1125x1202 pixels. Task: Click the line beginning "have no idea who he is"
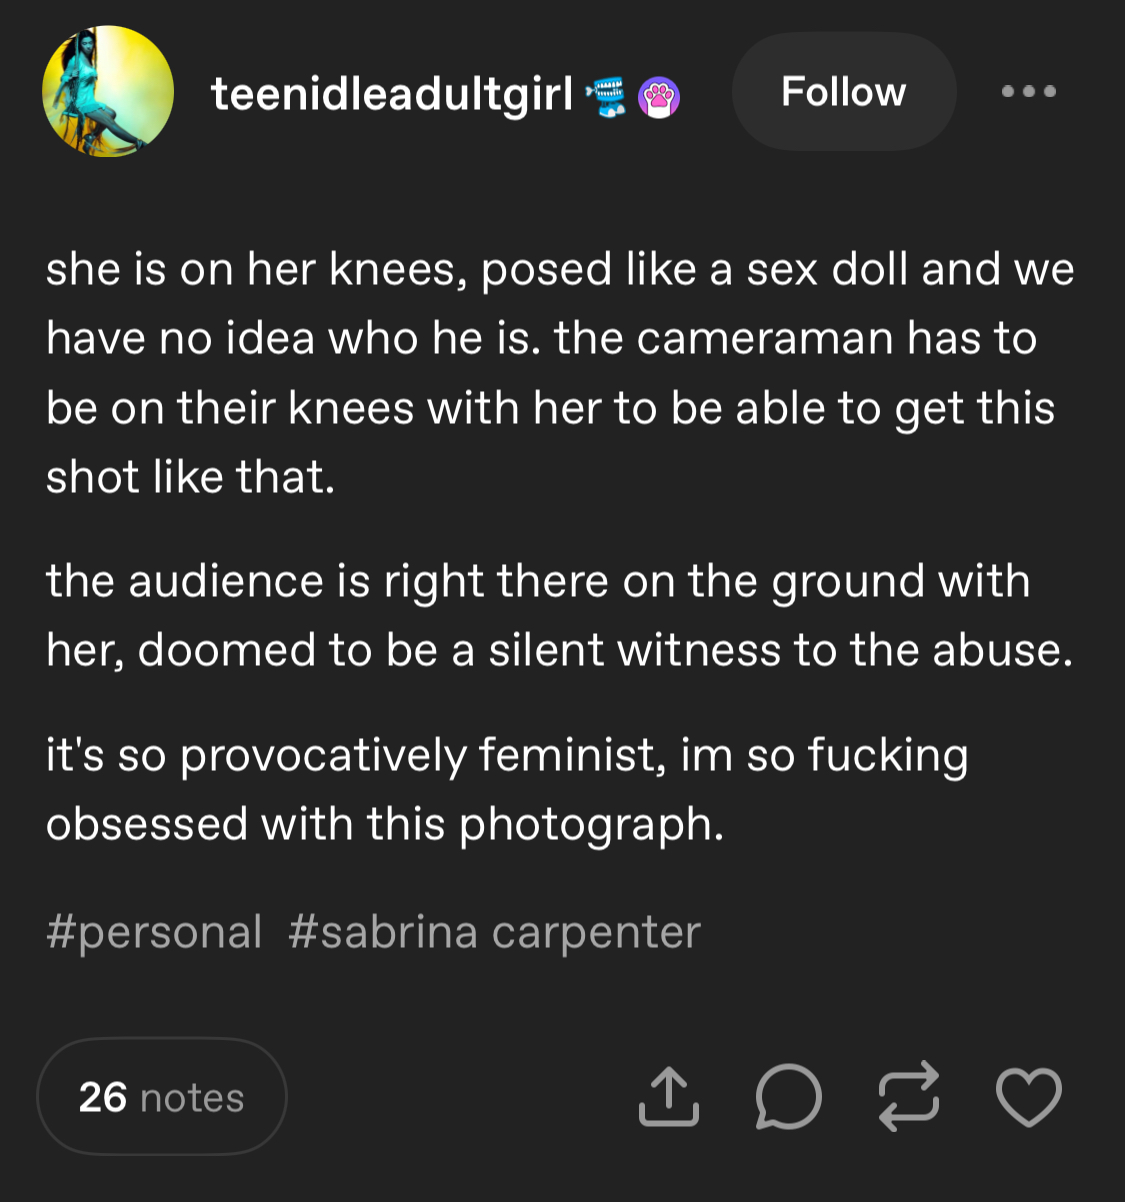541,338
